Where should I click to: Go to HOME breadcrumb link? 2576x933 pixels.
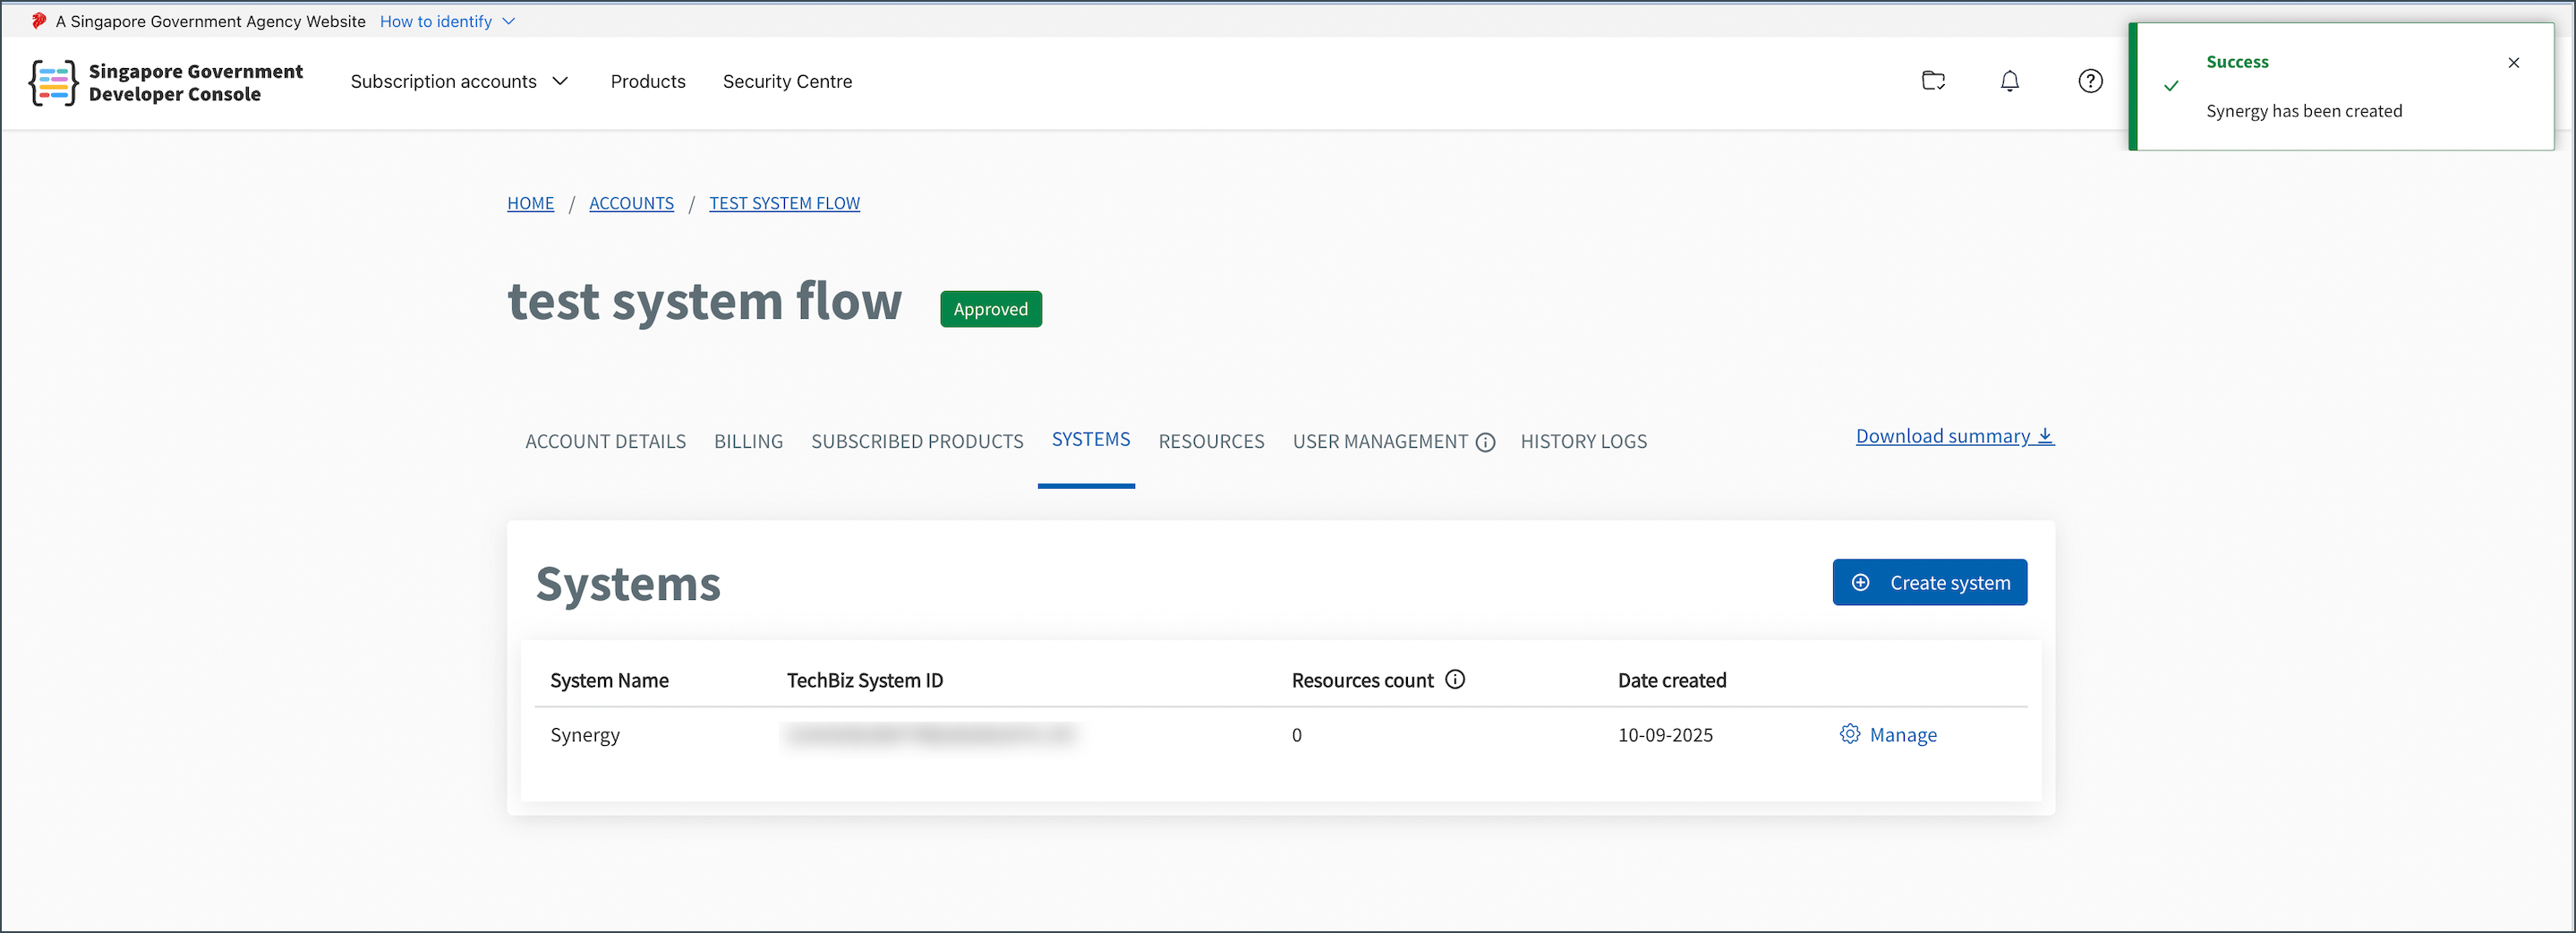coord(530,203)
